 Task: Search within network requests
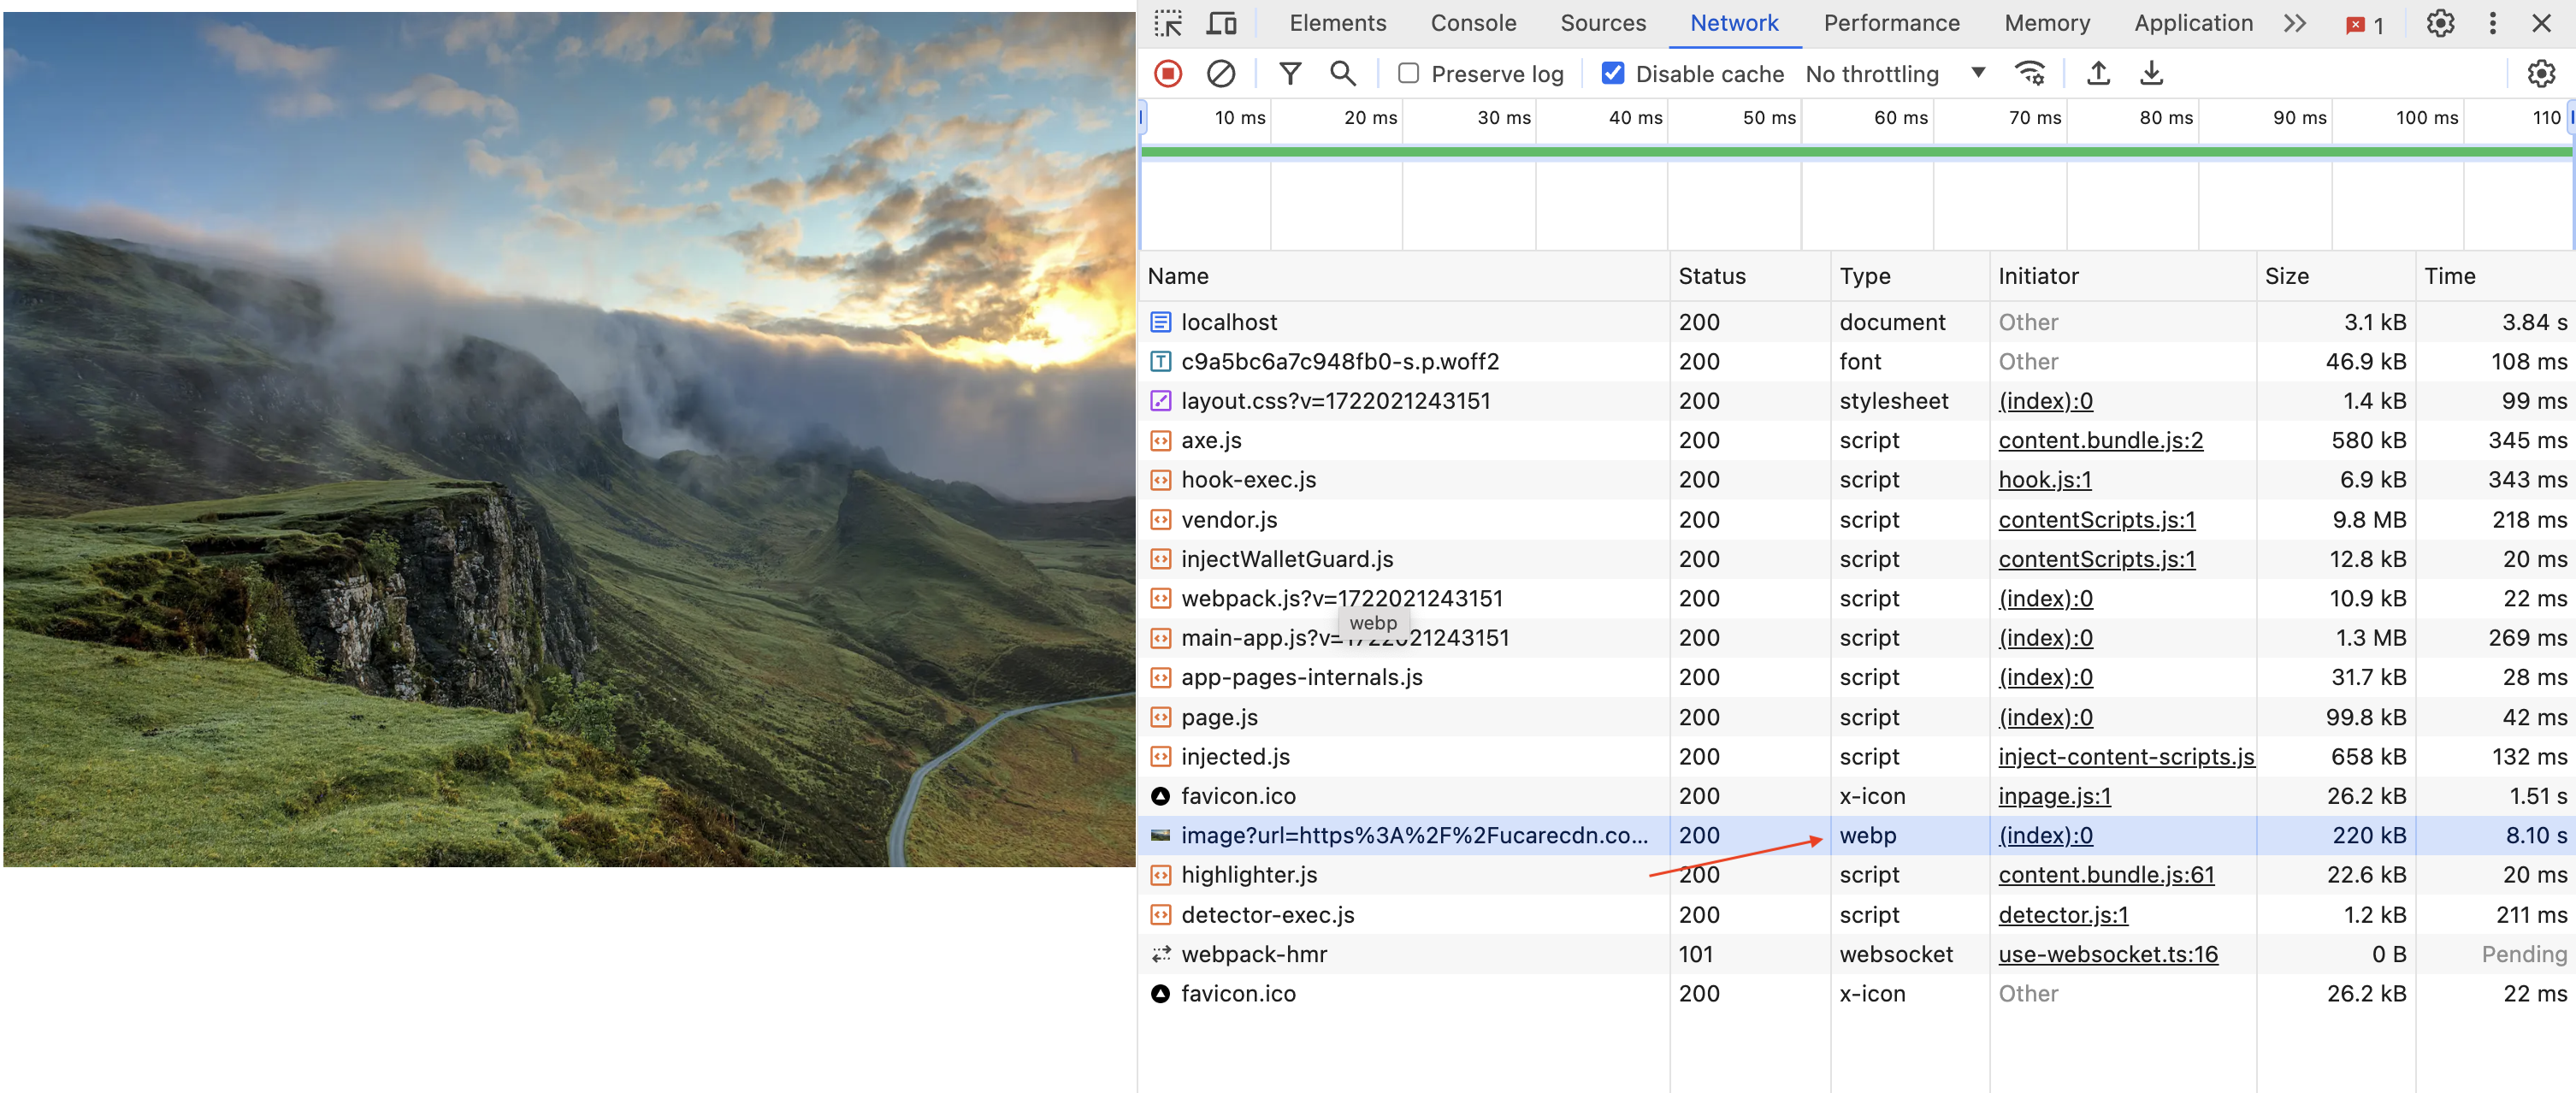click(1343, 73)
